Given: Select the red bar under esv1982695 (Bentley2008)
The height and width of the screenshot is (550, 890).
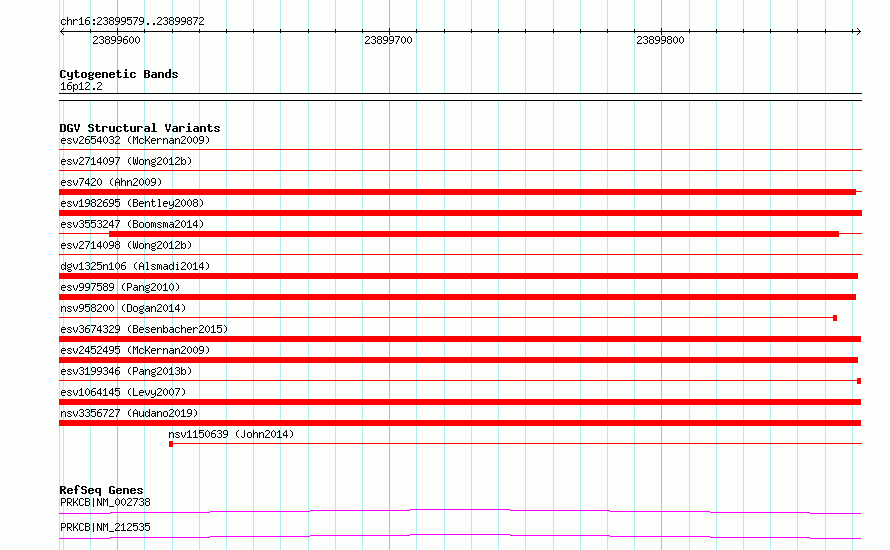Looking at the screenshot, I should pyautogui.click(x=460, y=213).
